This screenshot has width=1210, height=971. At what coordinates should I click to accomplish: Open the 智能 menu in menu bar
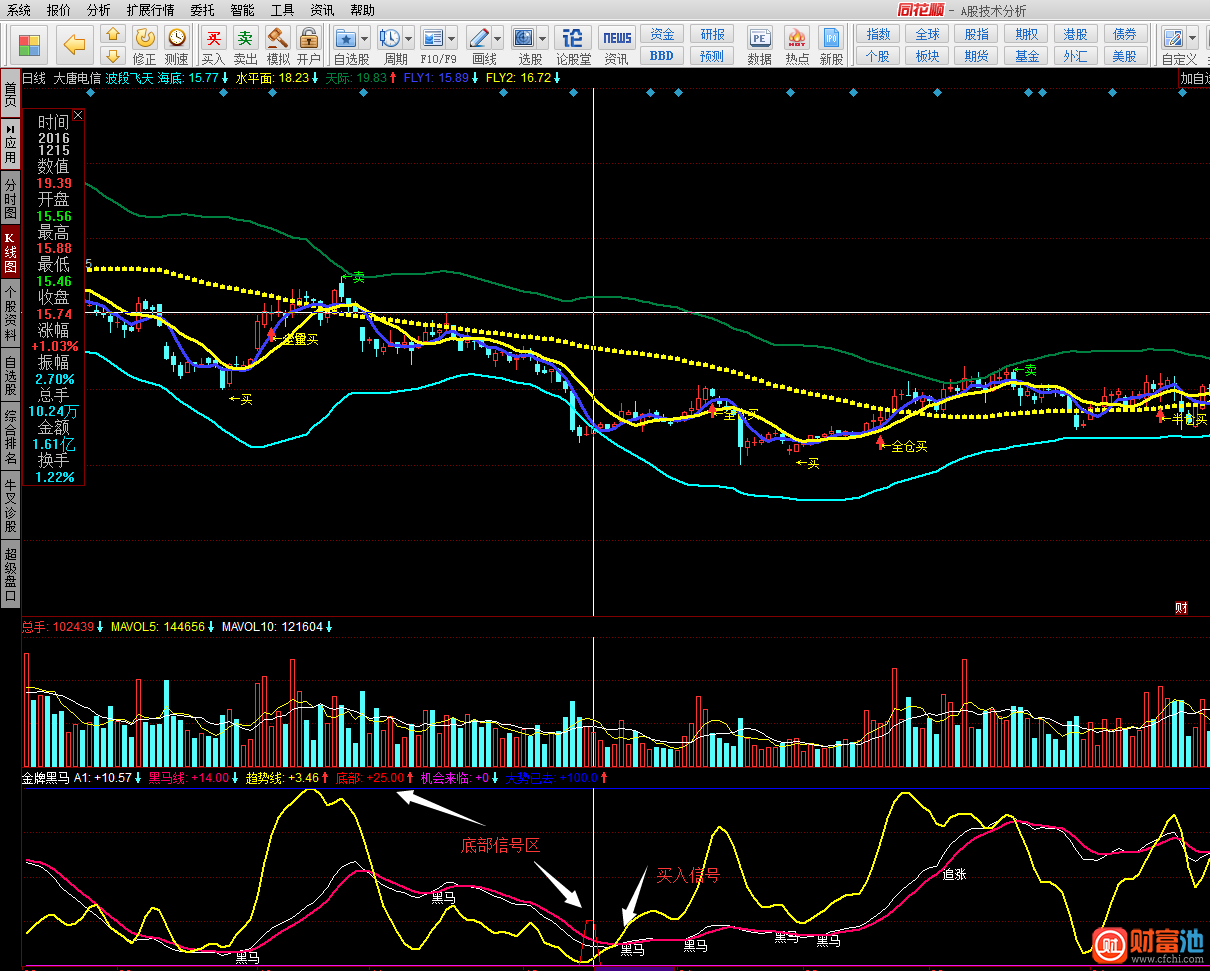point(242,10)
